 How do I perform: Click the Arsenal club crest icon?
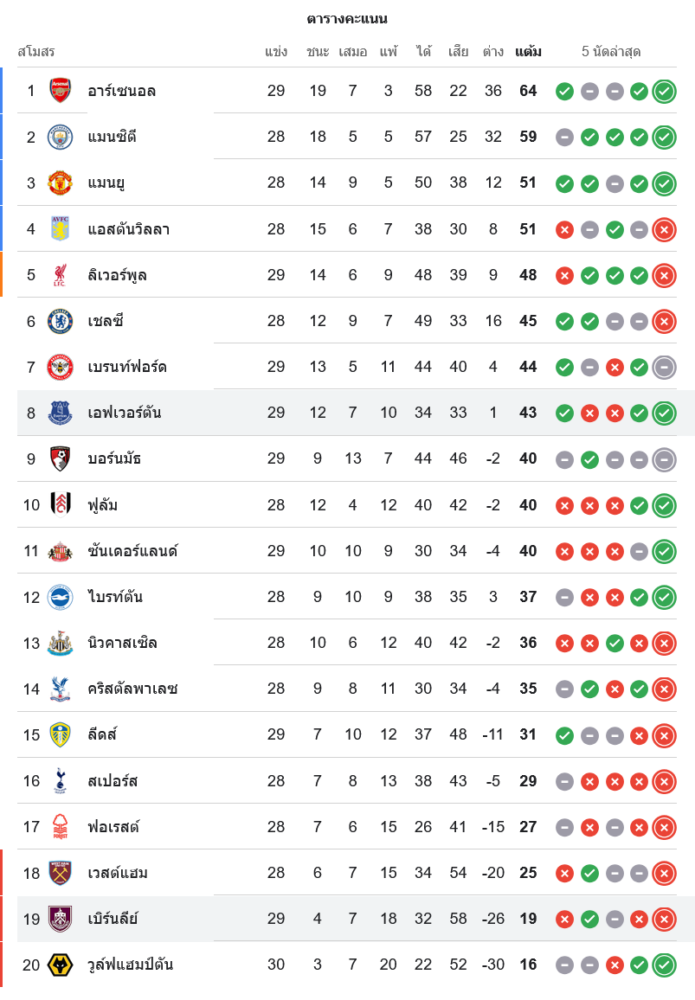pos(60,91)
